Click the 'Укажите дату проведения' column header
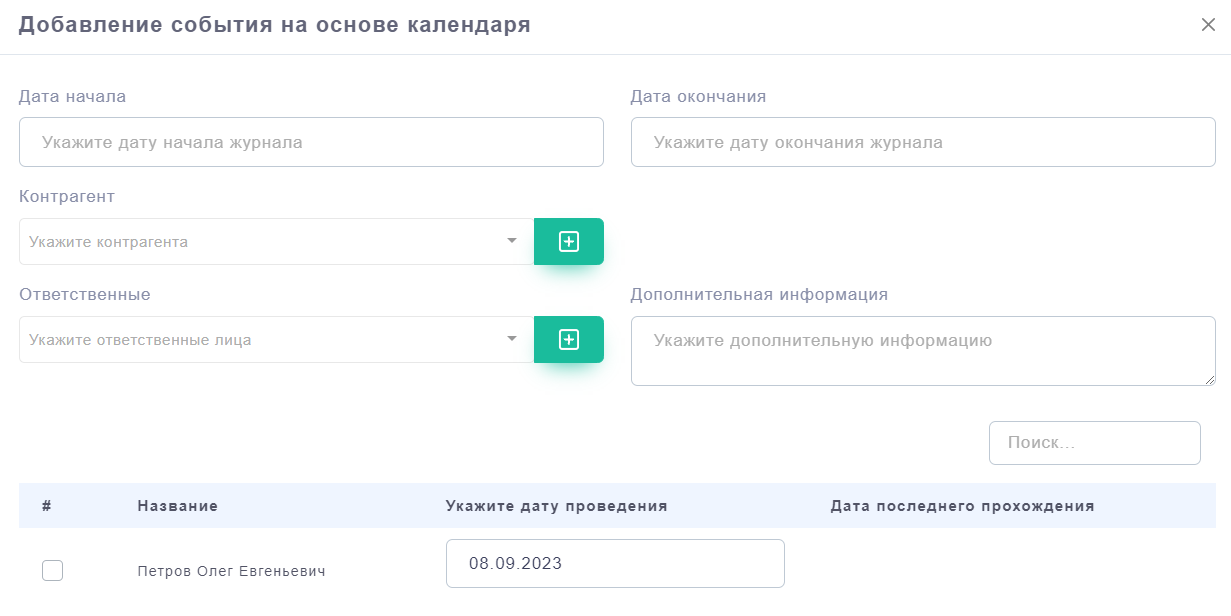The width and height of the screenshot is (1231, 616). tap(556, 506)
